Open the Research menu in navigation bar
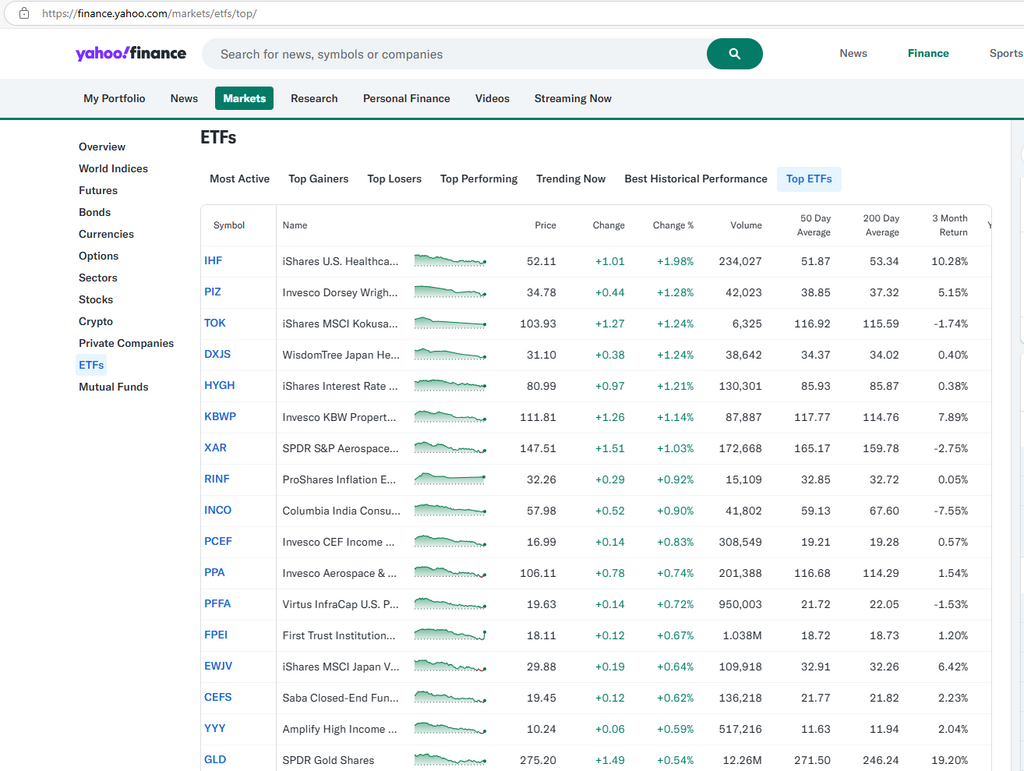Screen dimensions: 1024x771 click(x=314, y=99)
